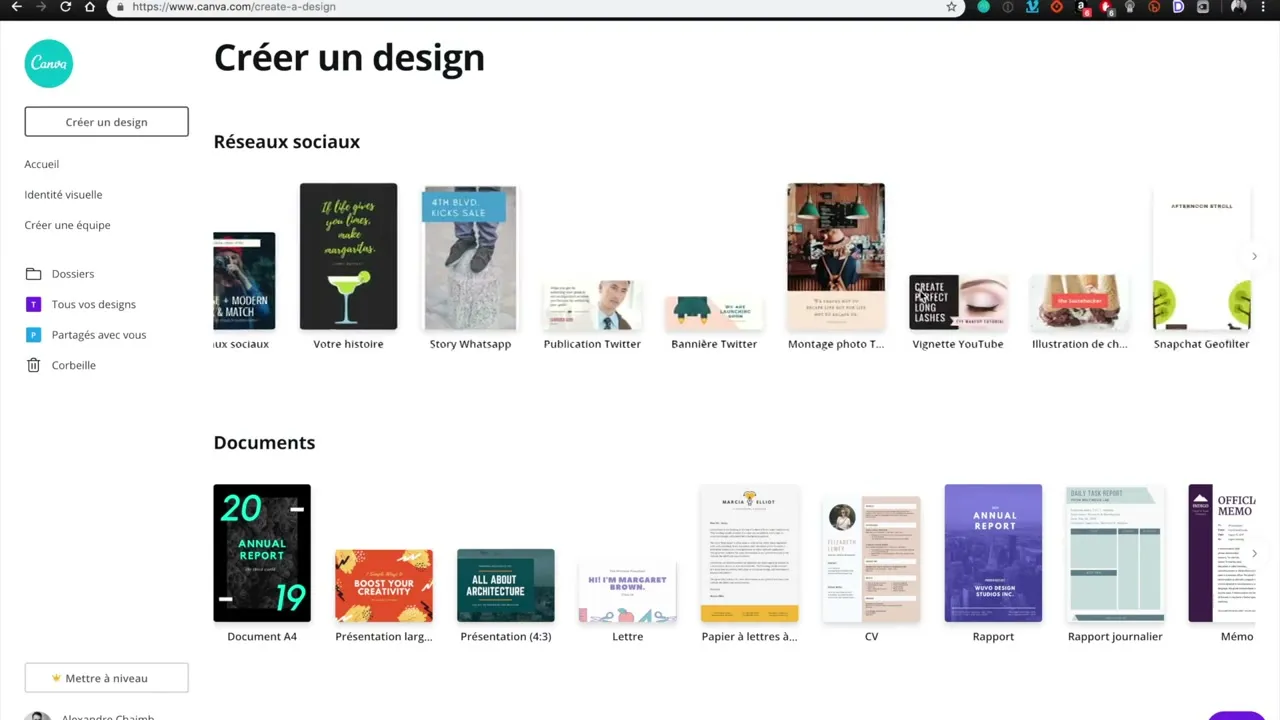Open the Présentation (4:3) template

coord(505,585)
